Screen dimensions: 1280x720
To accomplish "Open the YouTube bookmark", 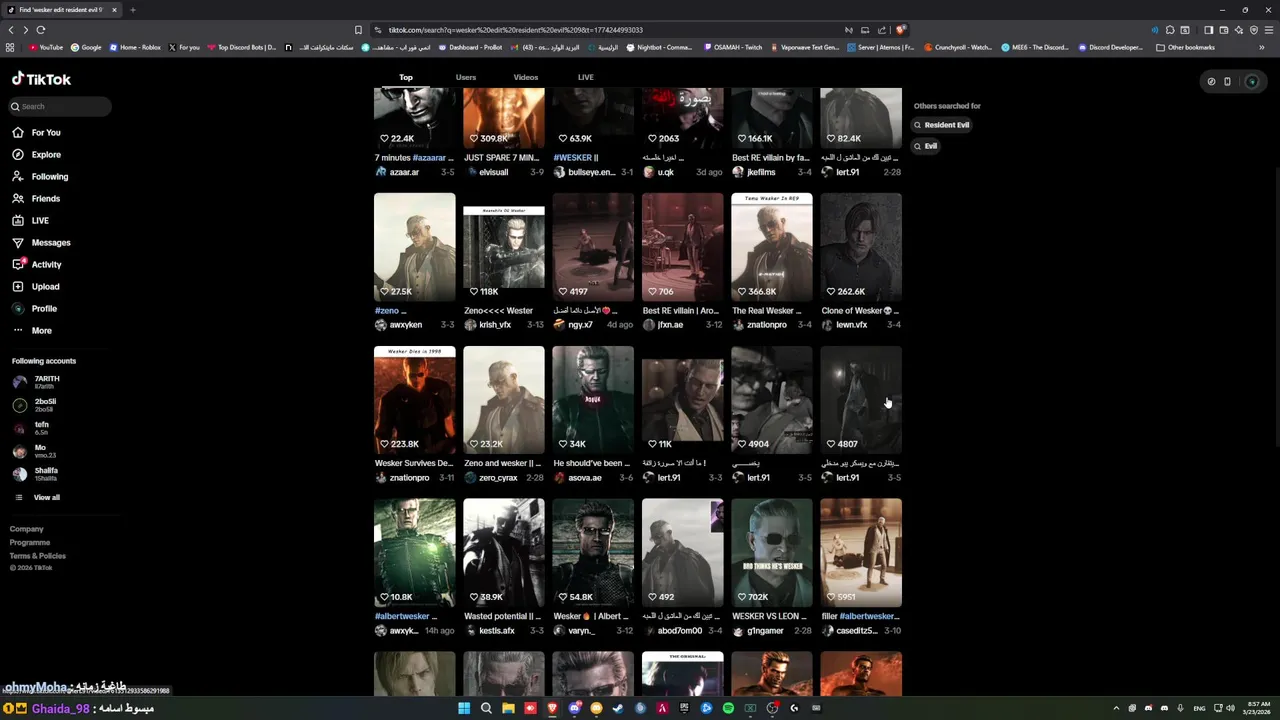I will pyautogui.click(x=46, y=47).
